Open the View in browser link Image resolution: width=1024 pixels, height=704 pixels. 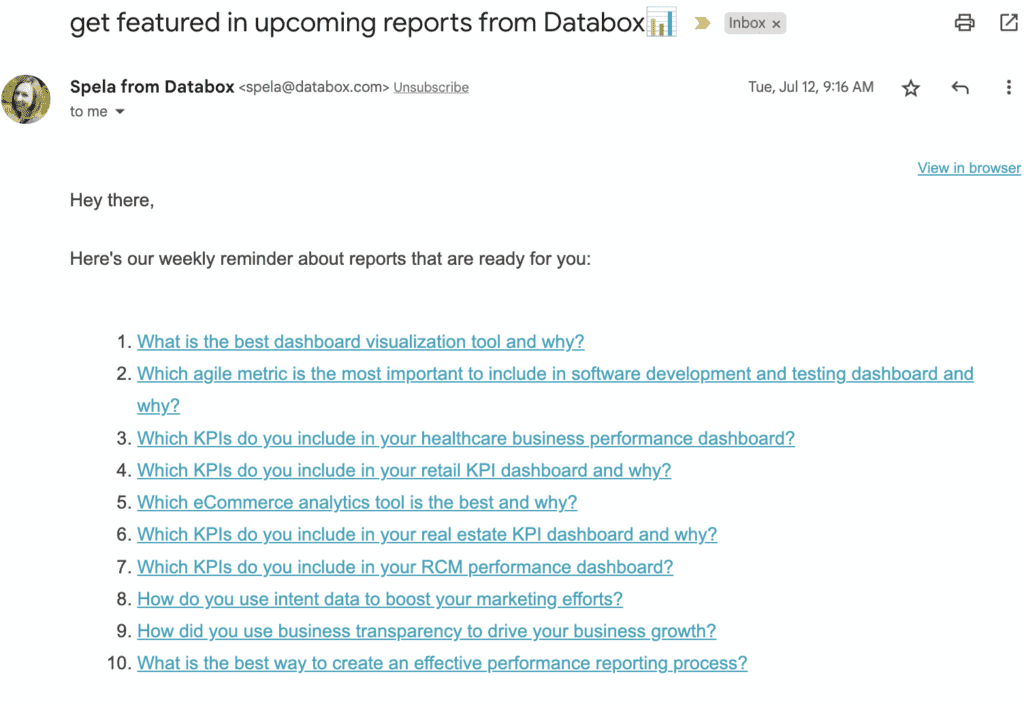[968, 168]
